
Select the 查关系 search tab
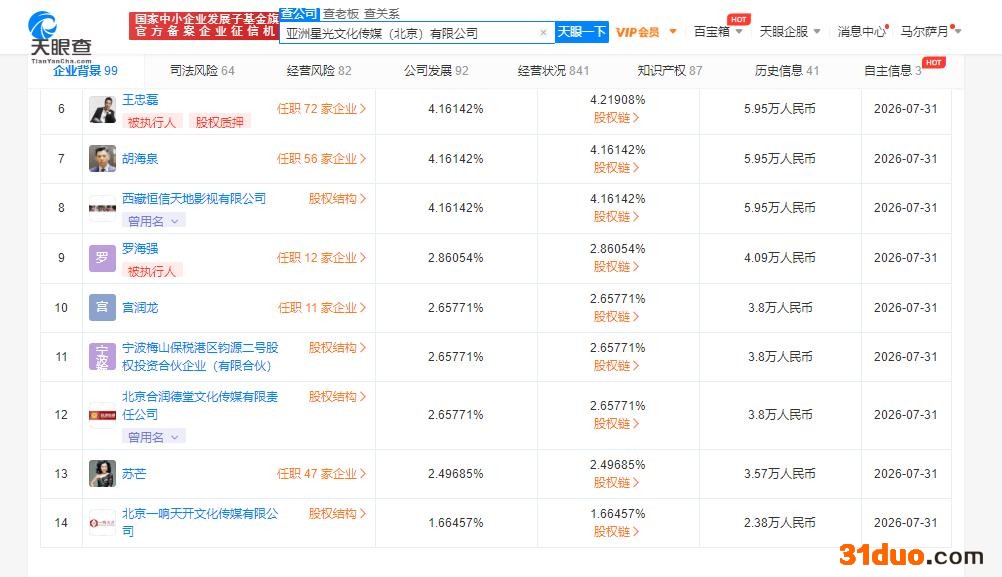(x=382, y=13)
